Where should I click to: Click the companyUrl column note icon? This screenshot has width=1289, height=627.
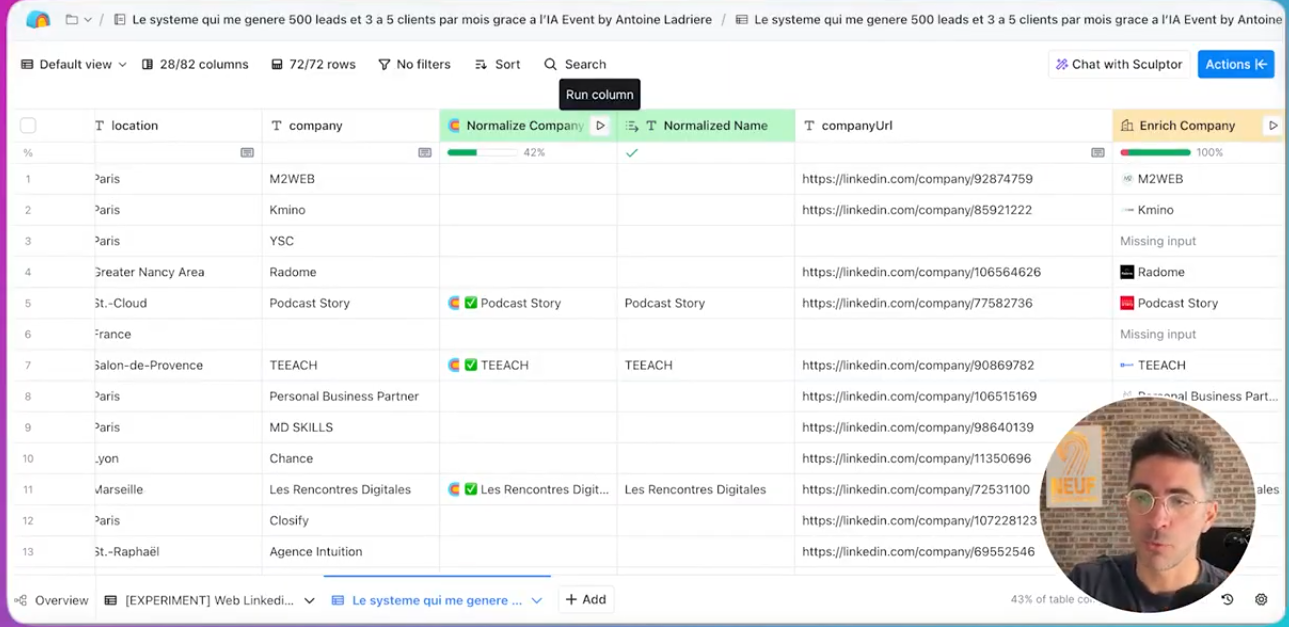1097,153
